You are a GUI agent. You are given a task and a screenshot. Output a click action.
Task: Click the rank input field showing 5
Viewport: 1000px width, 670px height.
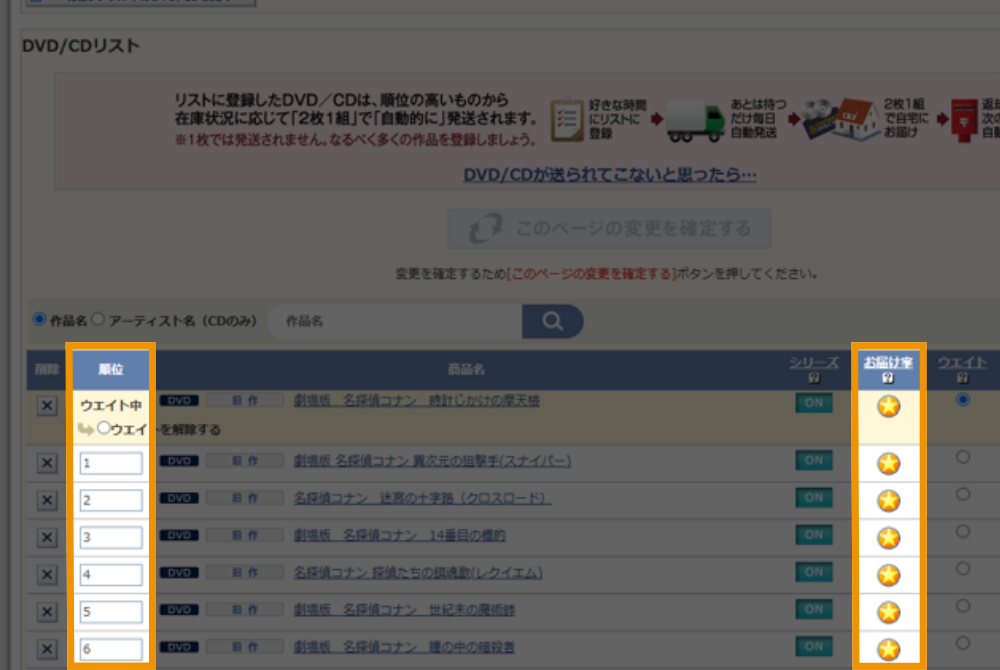tap(111, 612)
